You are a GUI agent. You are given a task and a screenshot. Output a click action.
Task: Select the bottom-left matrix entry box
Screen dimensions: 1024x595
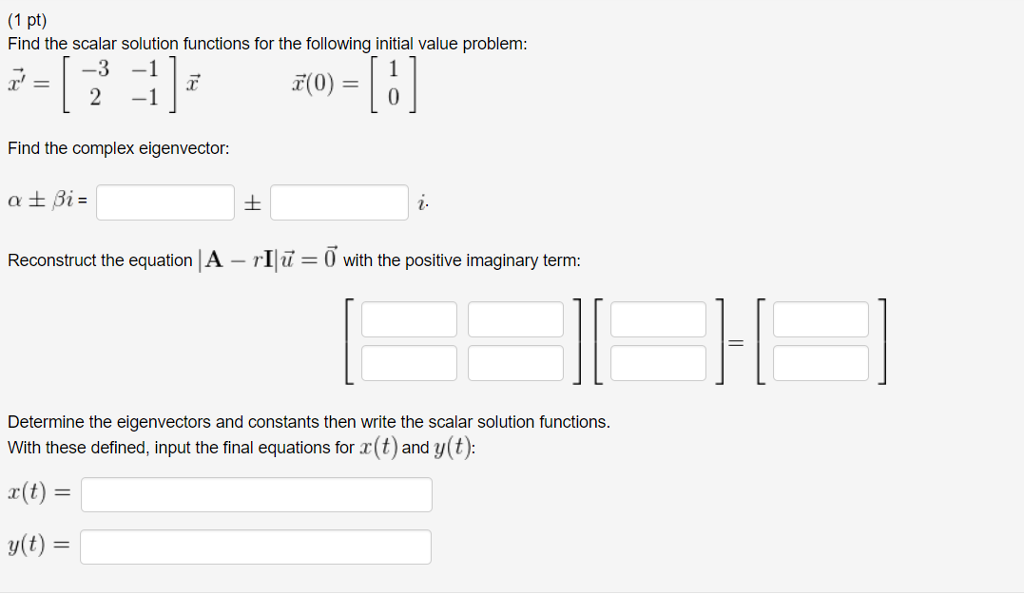pos(410,362)
